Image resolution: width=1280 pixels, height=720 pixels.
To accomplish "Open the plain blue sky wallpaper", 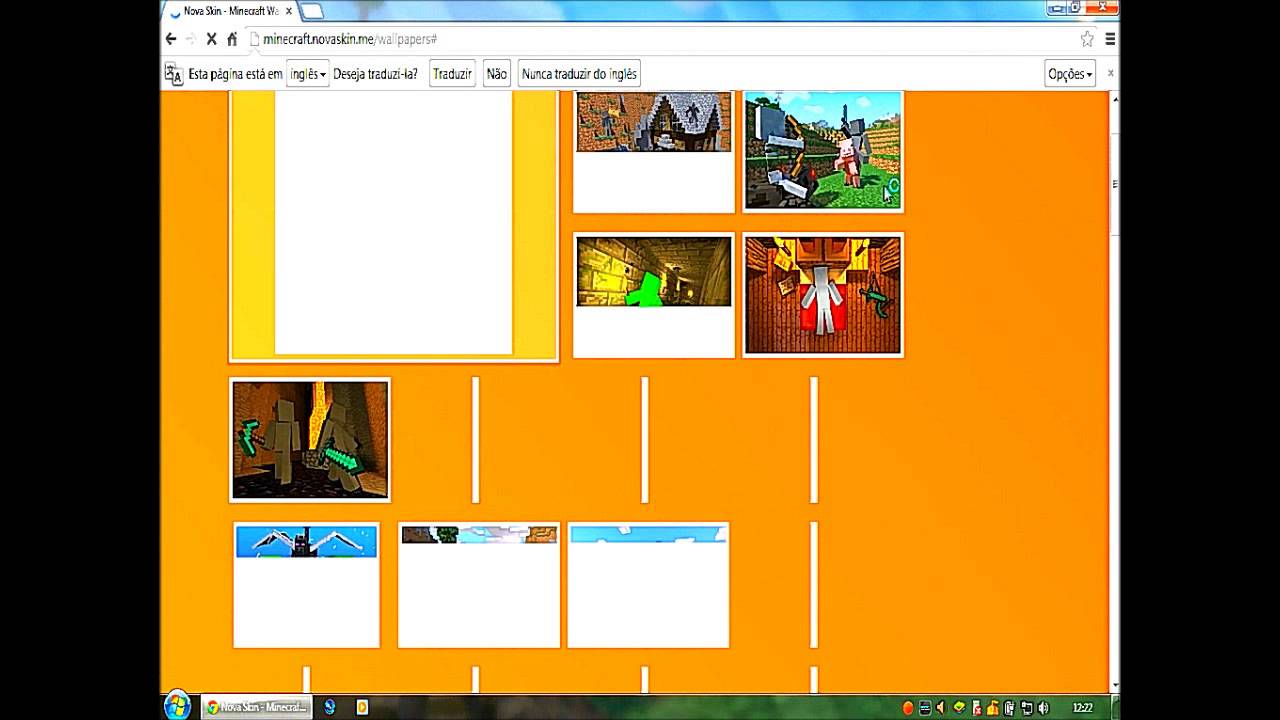I will tap(648, 585).
